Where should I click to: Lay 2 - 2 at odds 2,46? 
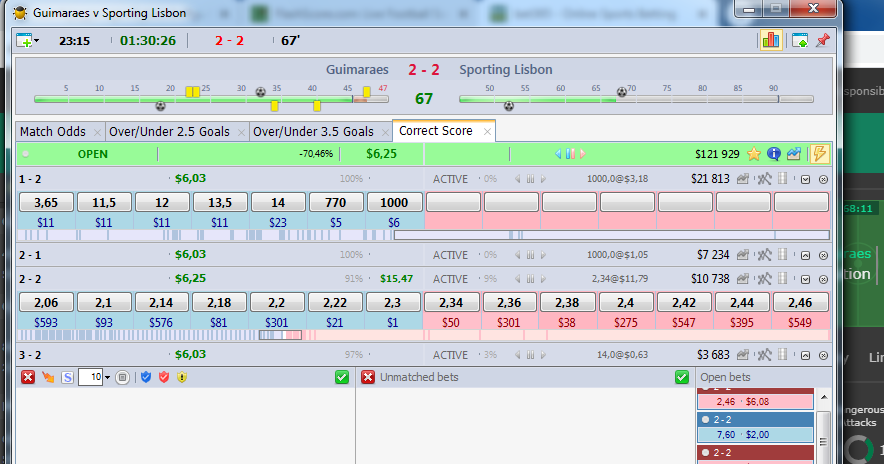pyautogui.click(x=801, y=302)
